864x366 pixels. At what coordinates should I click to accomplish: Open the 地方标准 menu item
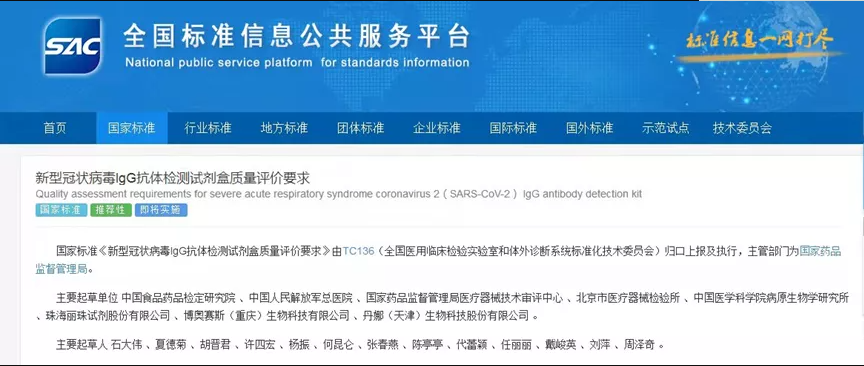(x=284, y=128)
